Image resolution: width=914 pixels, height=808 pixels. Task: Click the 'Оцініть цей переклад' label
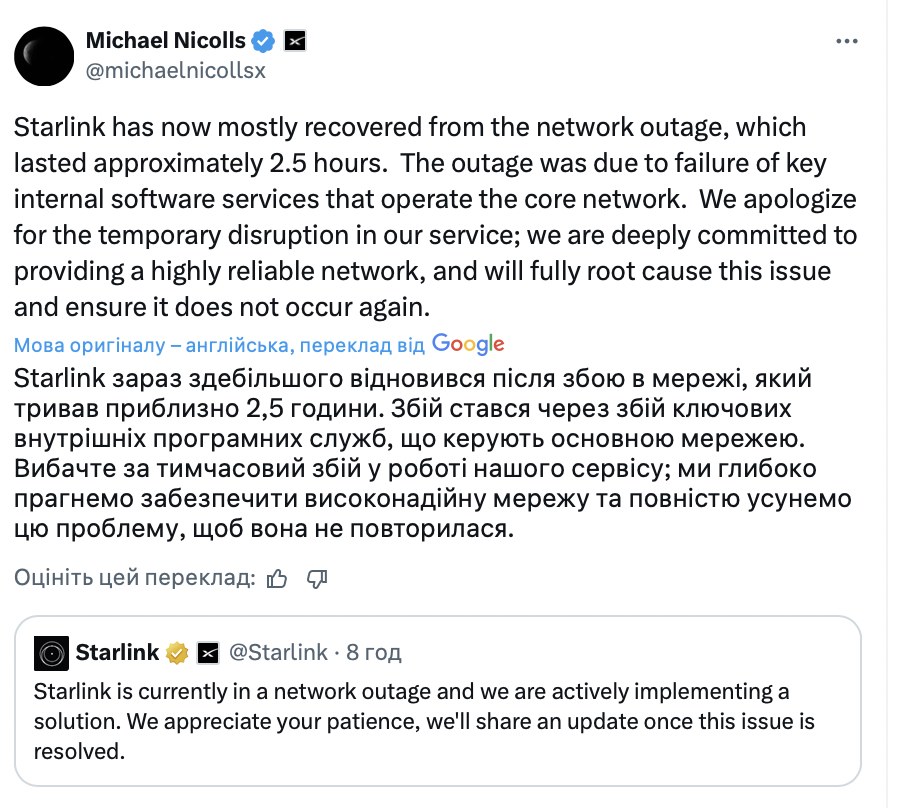click(135, 578)
